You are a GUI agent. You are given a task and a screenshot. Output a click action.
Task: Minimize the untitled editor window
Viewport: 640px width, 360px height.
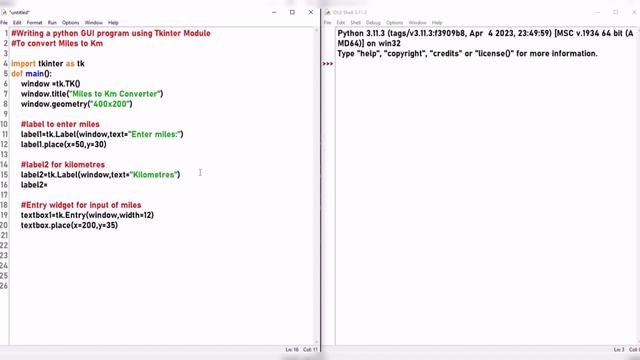point(274,12)
